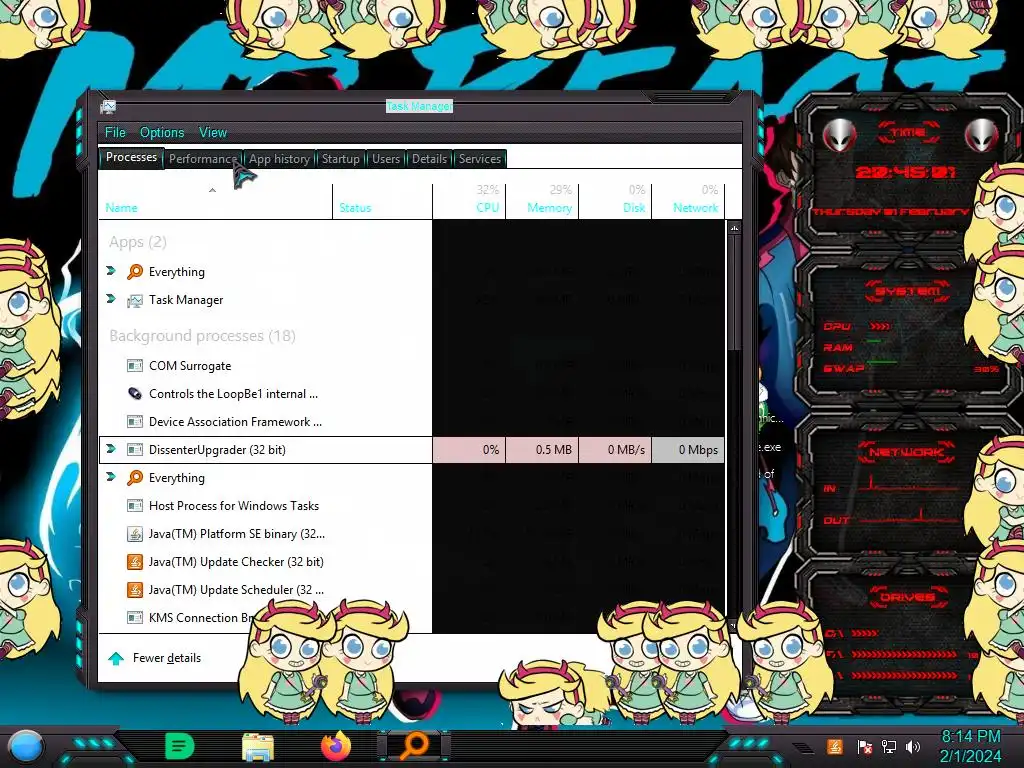Expand the background Everything process row

(x=111, y=477)
